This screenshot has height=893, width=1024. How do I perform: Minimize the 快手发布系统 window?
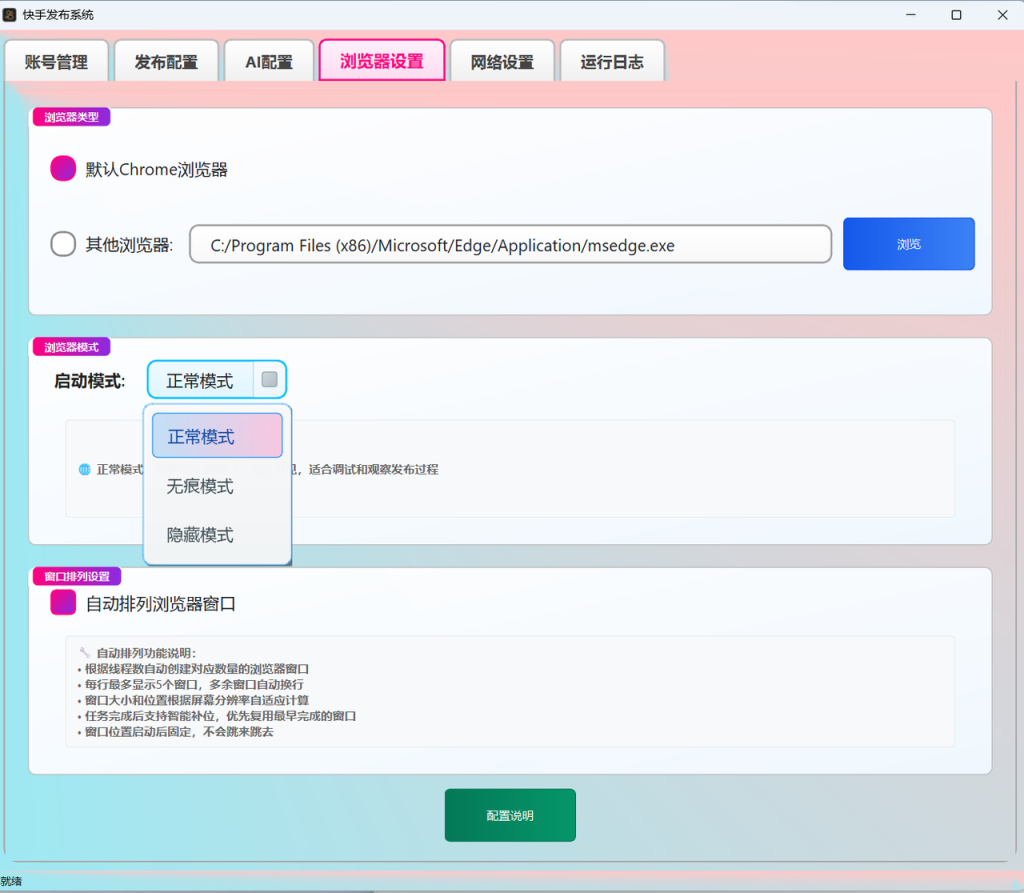pyautogui.click(x=910, y=14)
